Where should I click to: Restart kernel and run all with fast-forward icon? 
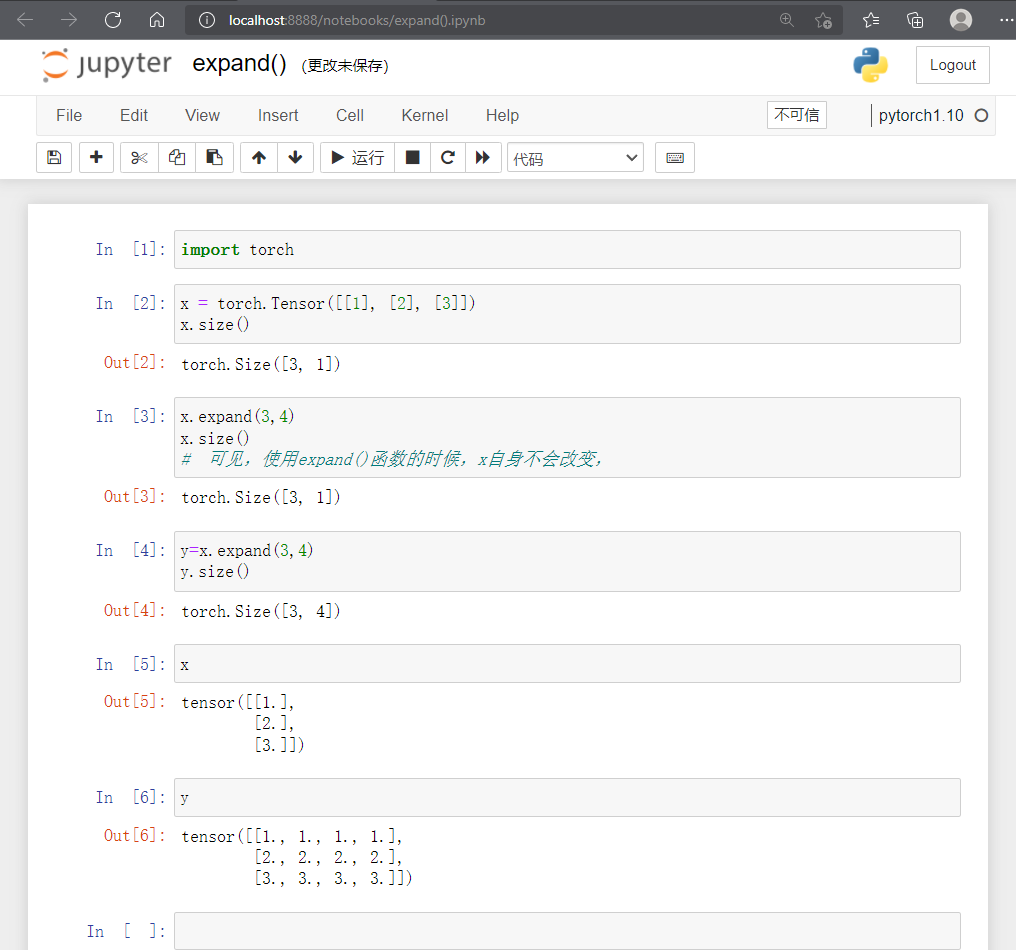[484, 157]
